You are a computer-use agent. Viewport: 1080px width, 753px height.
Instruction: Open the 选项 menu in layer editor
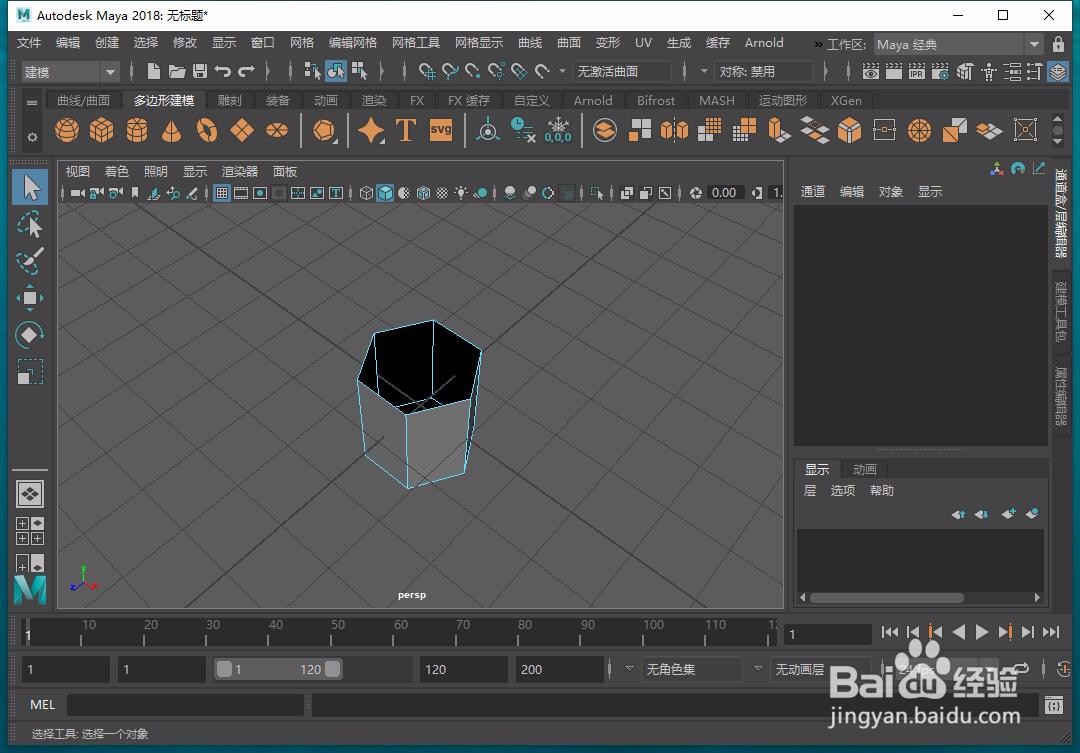pyautogui.click(x=842, y=491)
